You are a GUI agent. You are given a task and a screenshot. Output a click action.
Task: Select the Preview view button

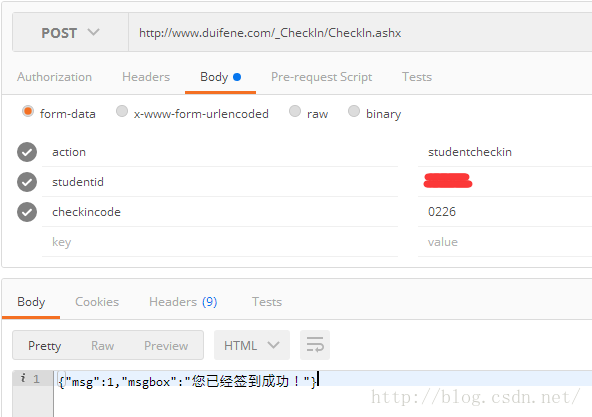click(166, 346)
